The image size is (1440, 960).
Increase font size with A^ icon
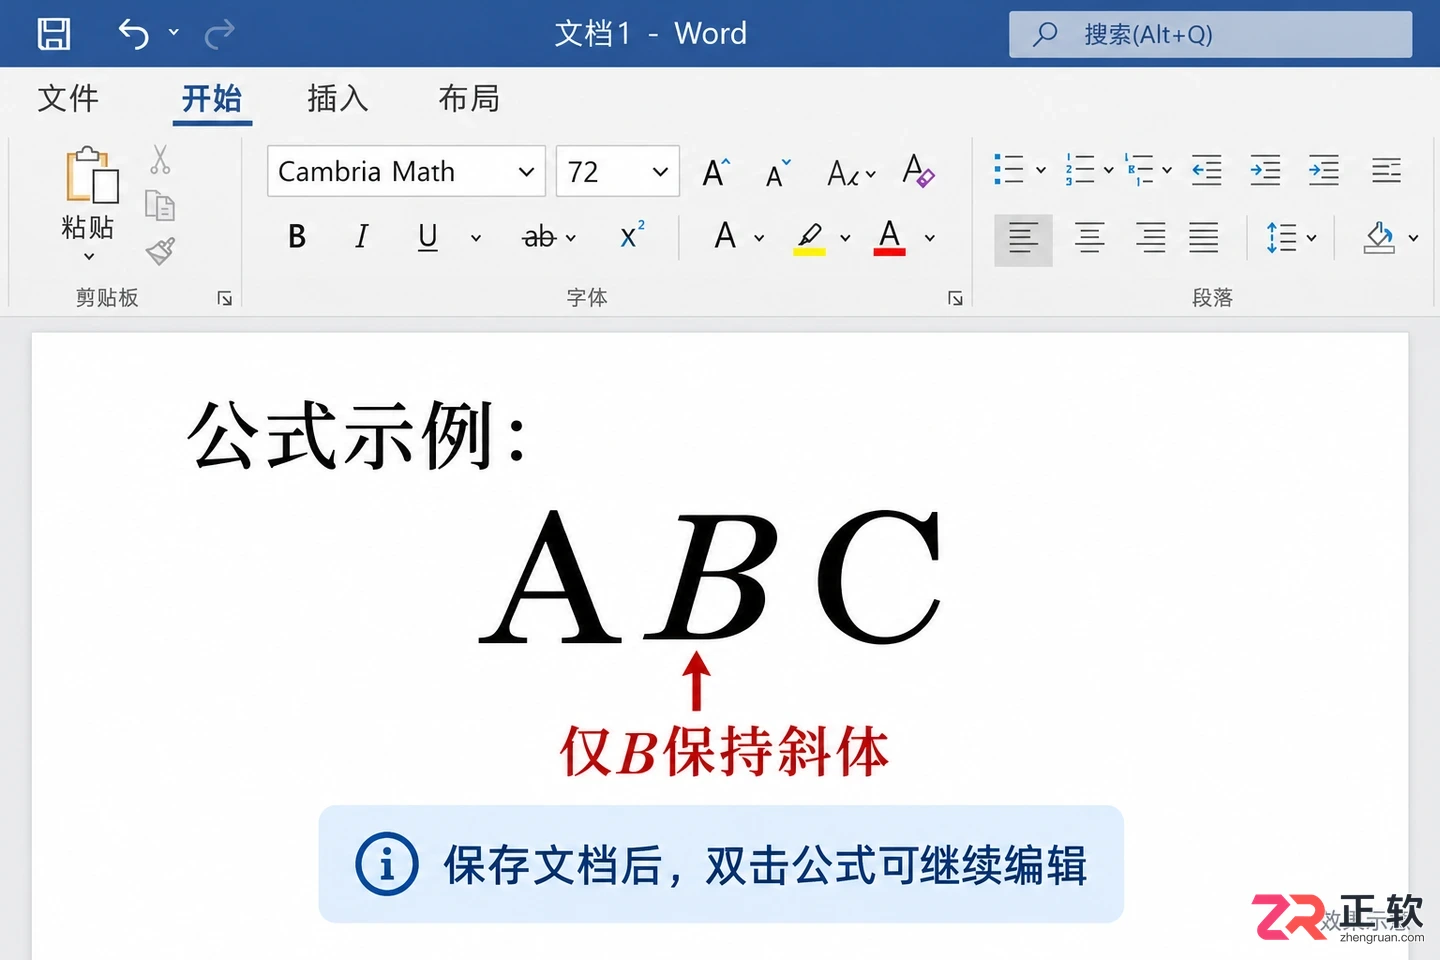tap(716, 173)
